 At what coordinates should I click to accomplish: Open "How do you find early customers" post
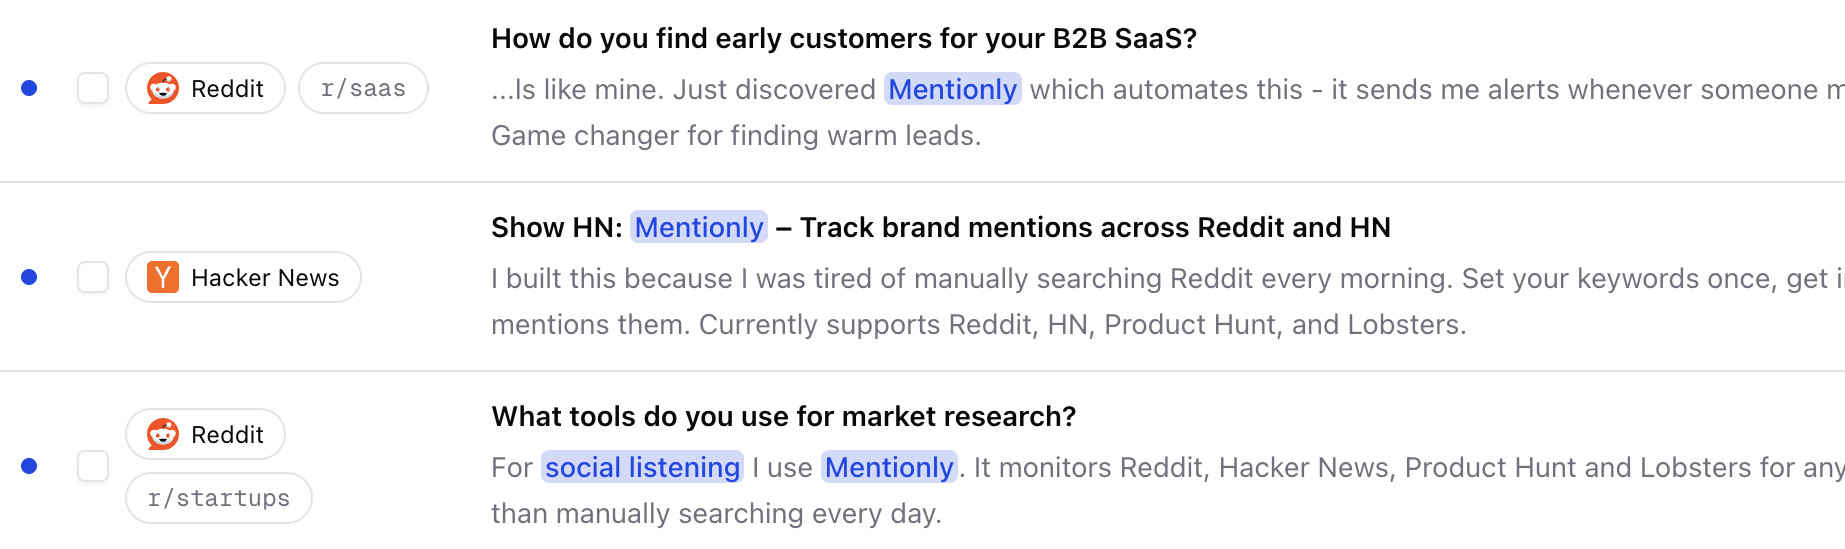click(x=843, y=38)
